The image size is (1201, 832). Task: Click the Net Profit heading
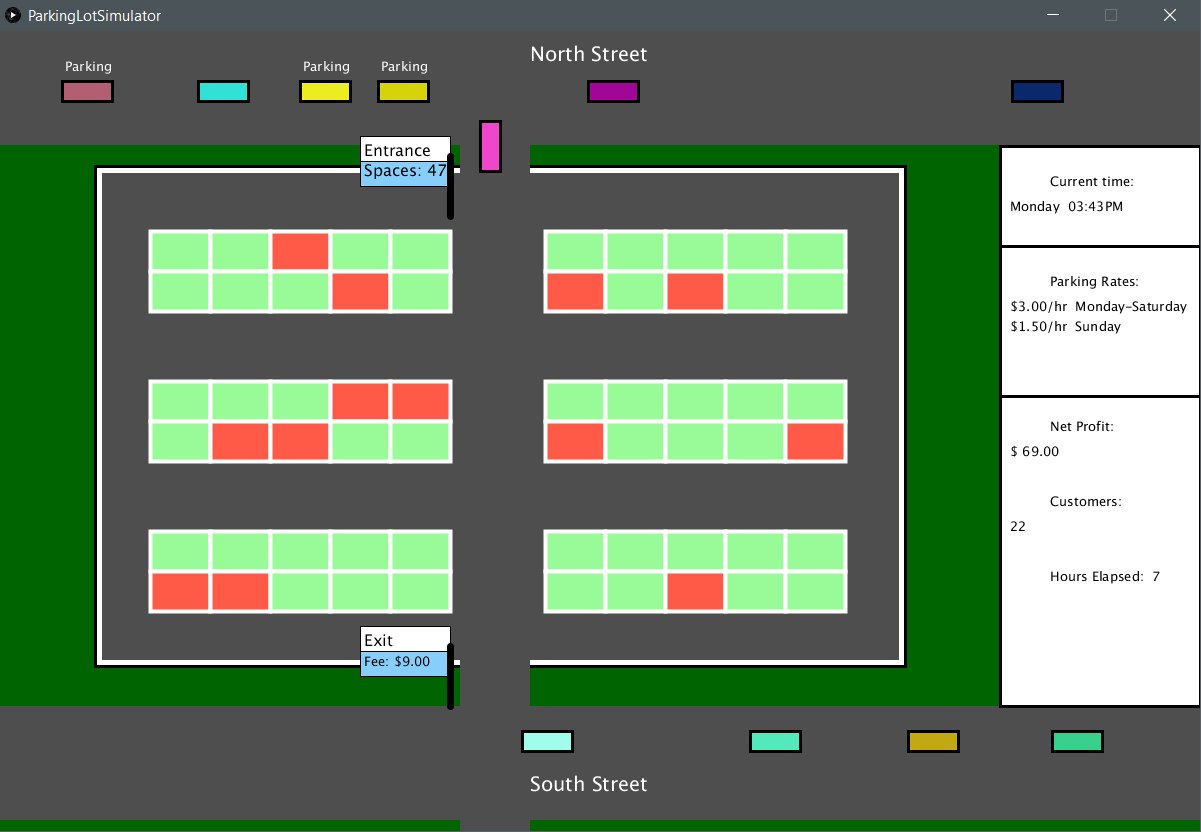1082,427
